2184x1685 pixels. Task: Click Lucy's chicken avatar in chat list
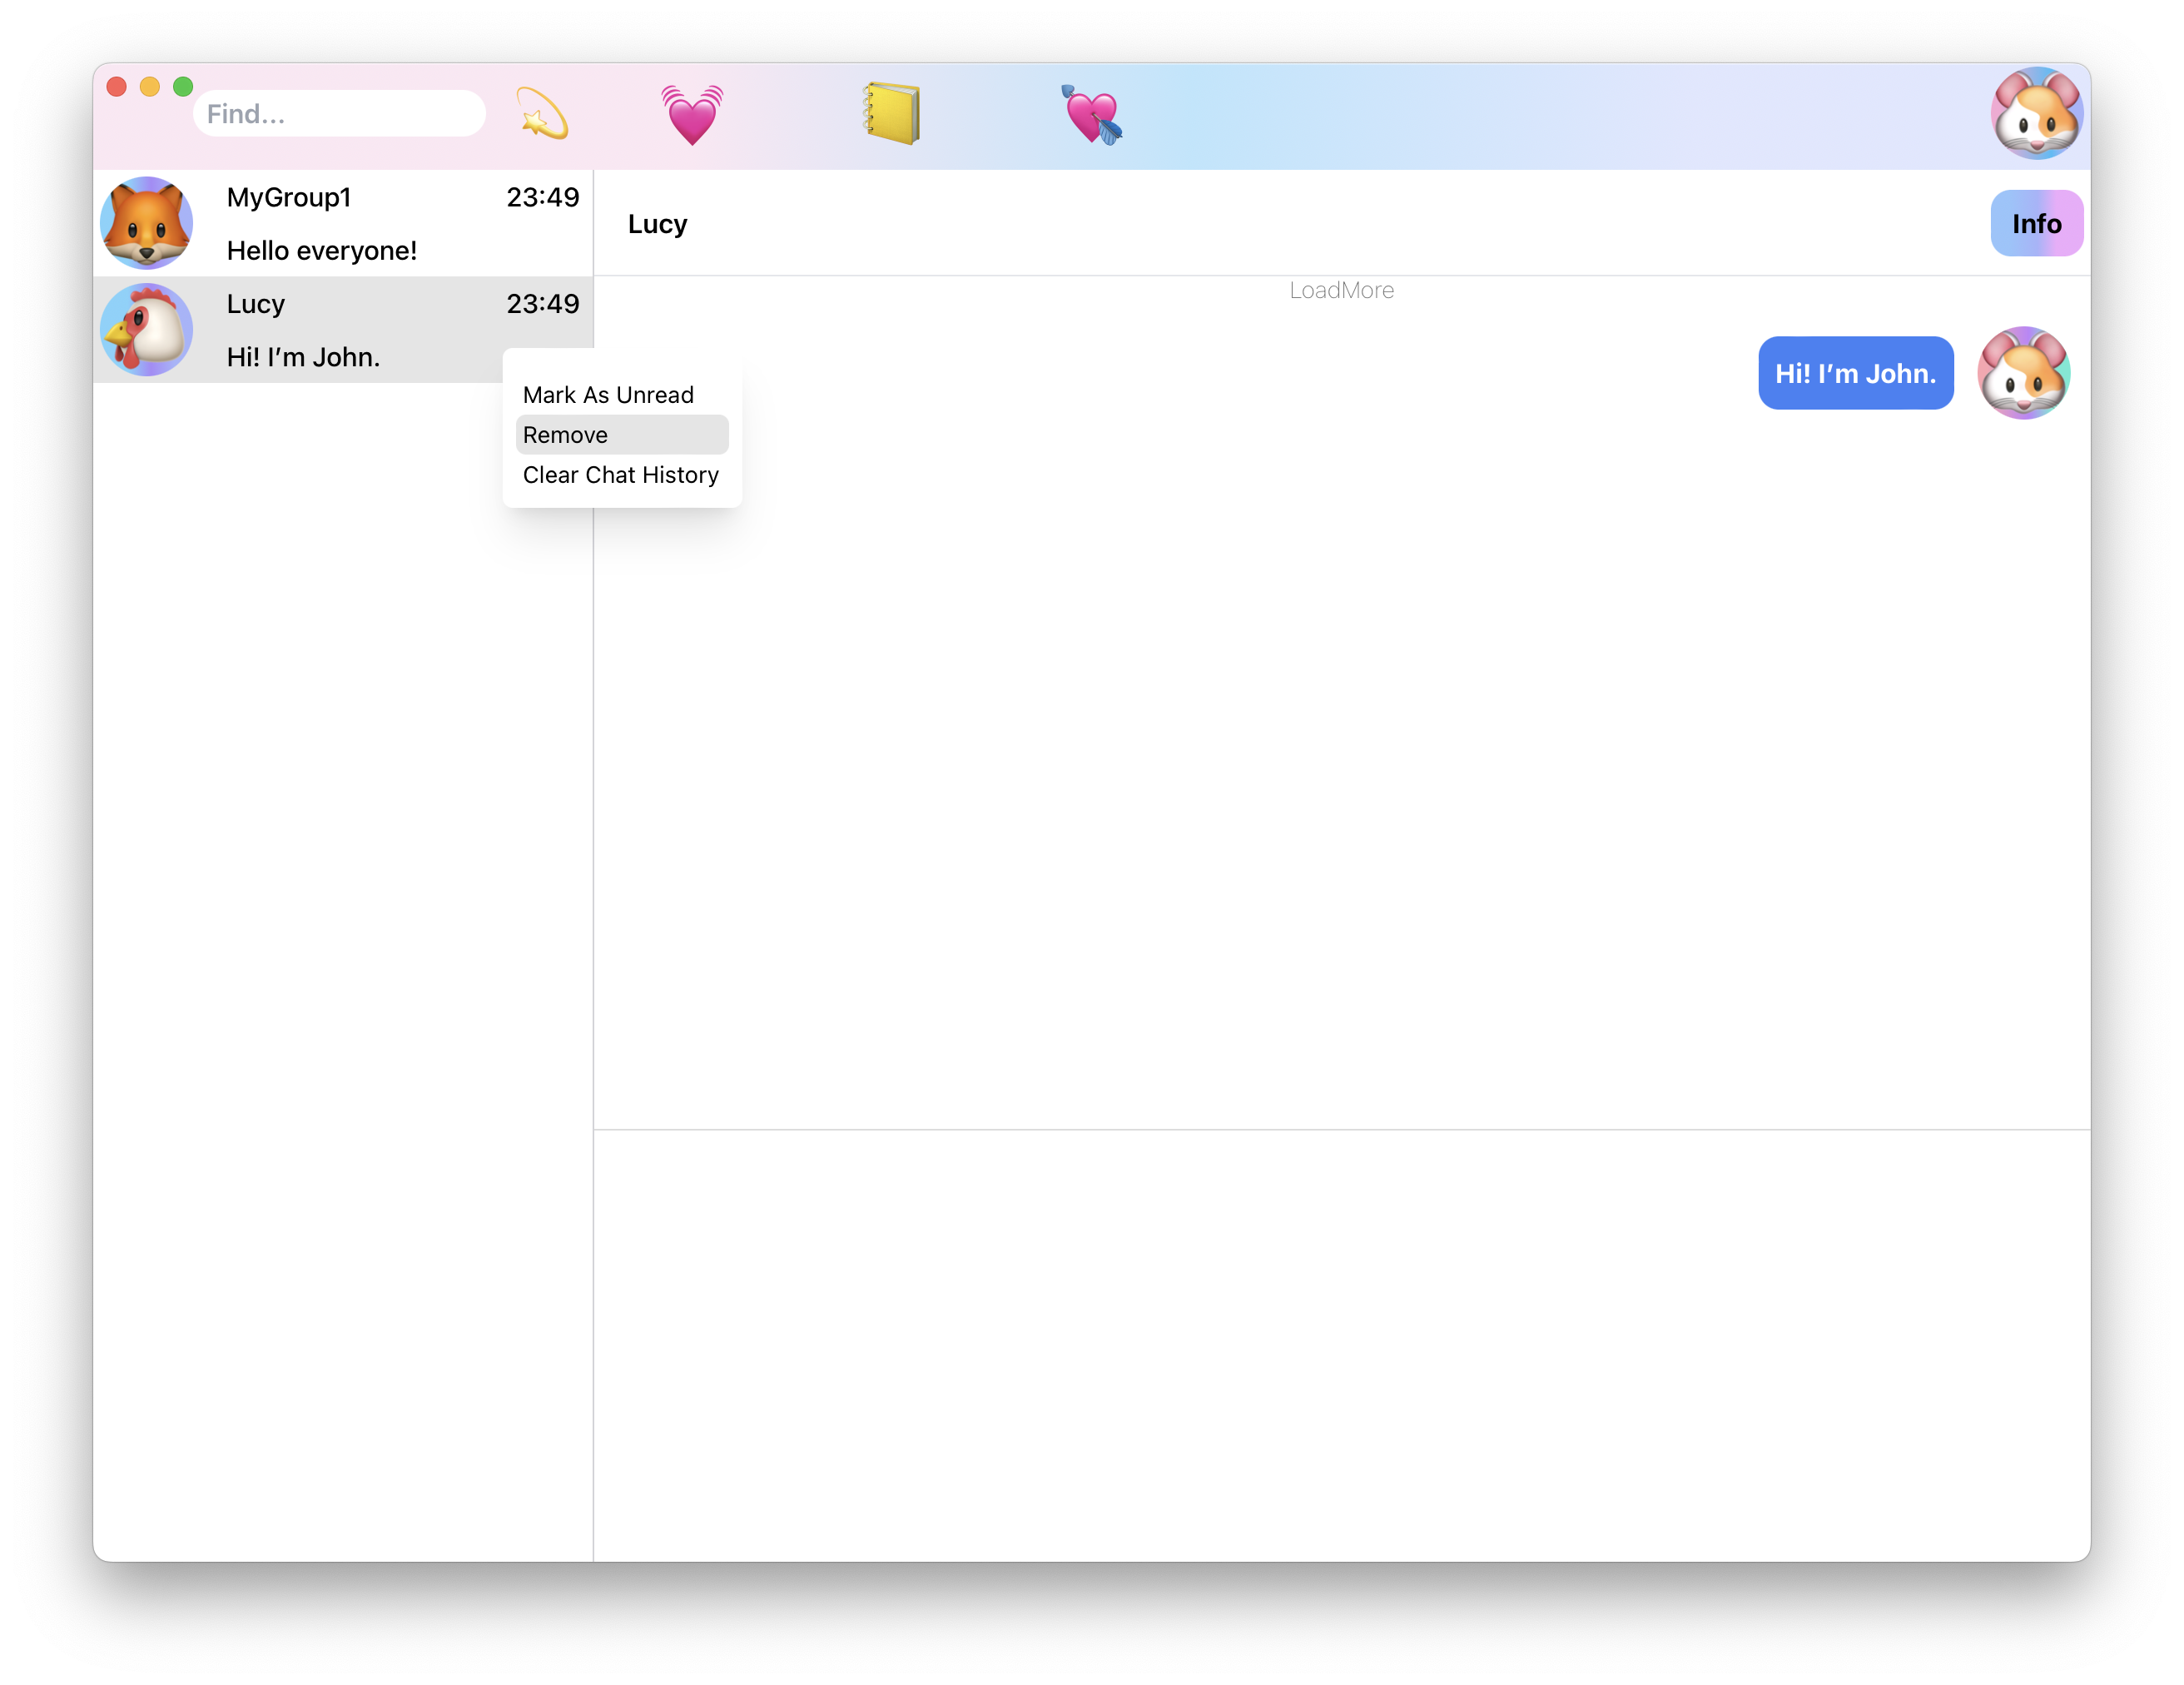pyautogui.click(x=147, y=329)
